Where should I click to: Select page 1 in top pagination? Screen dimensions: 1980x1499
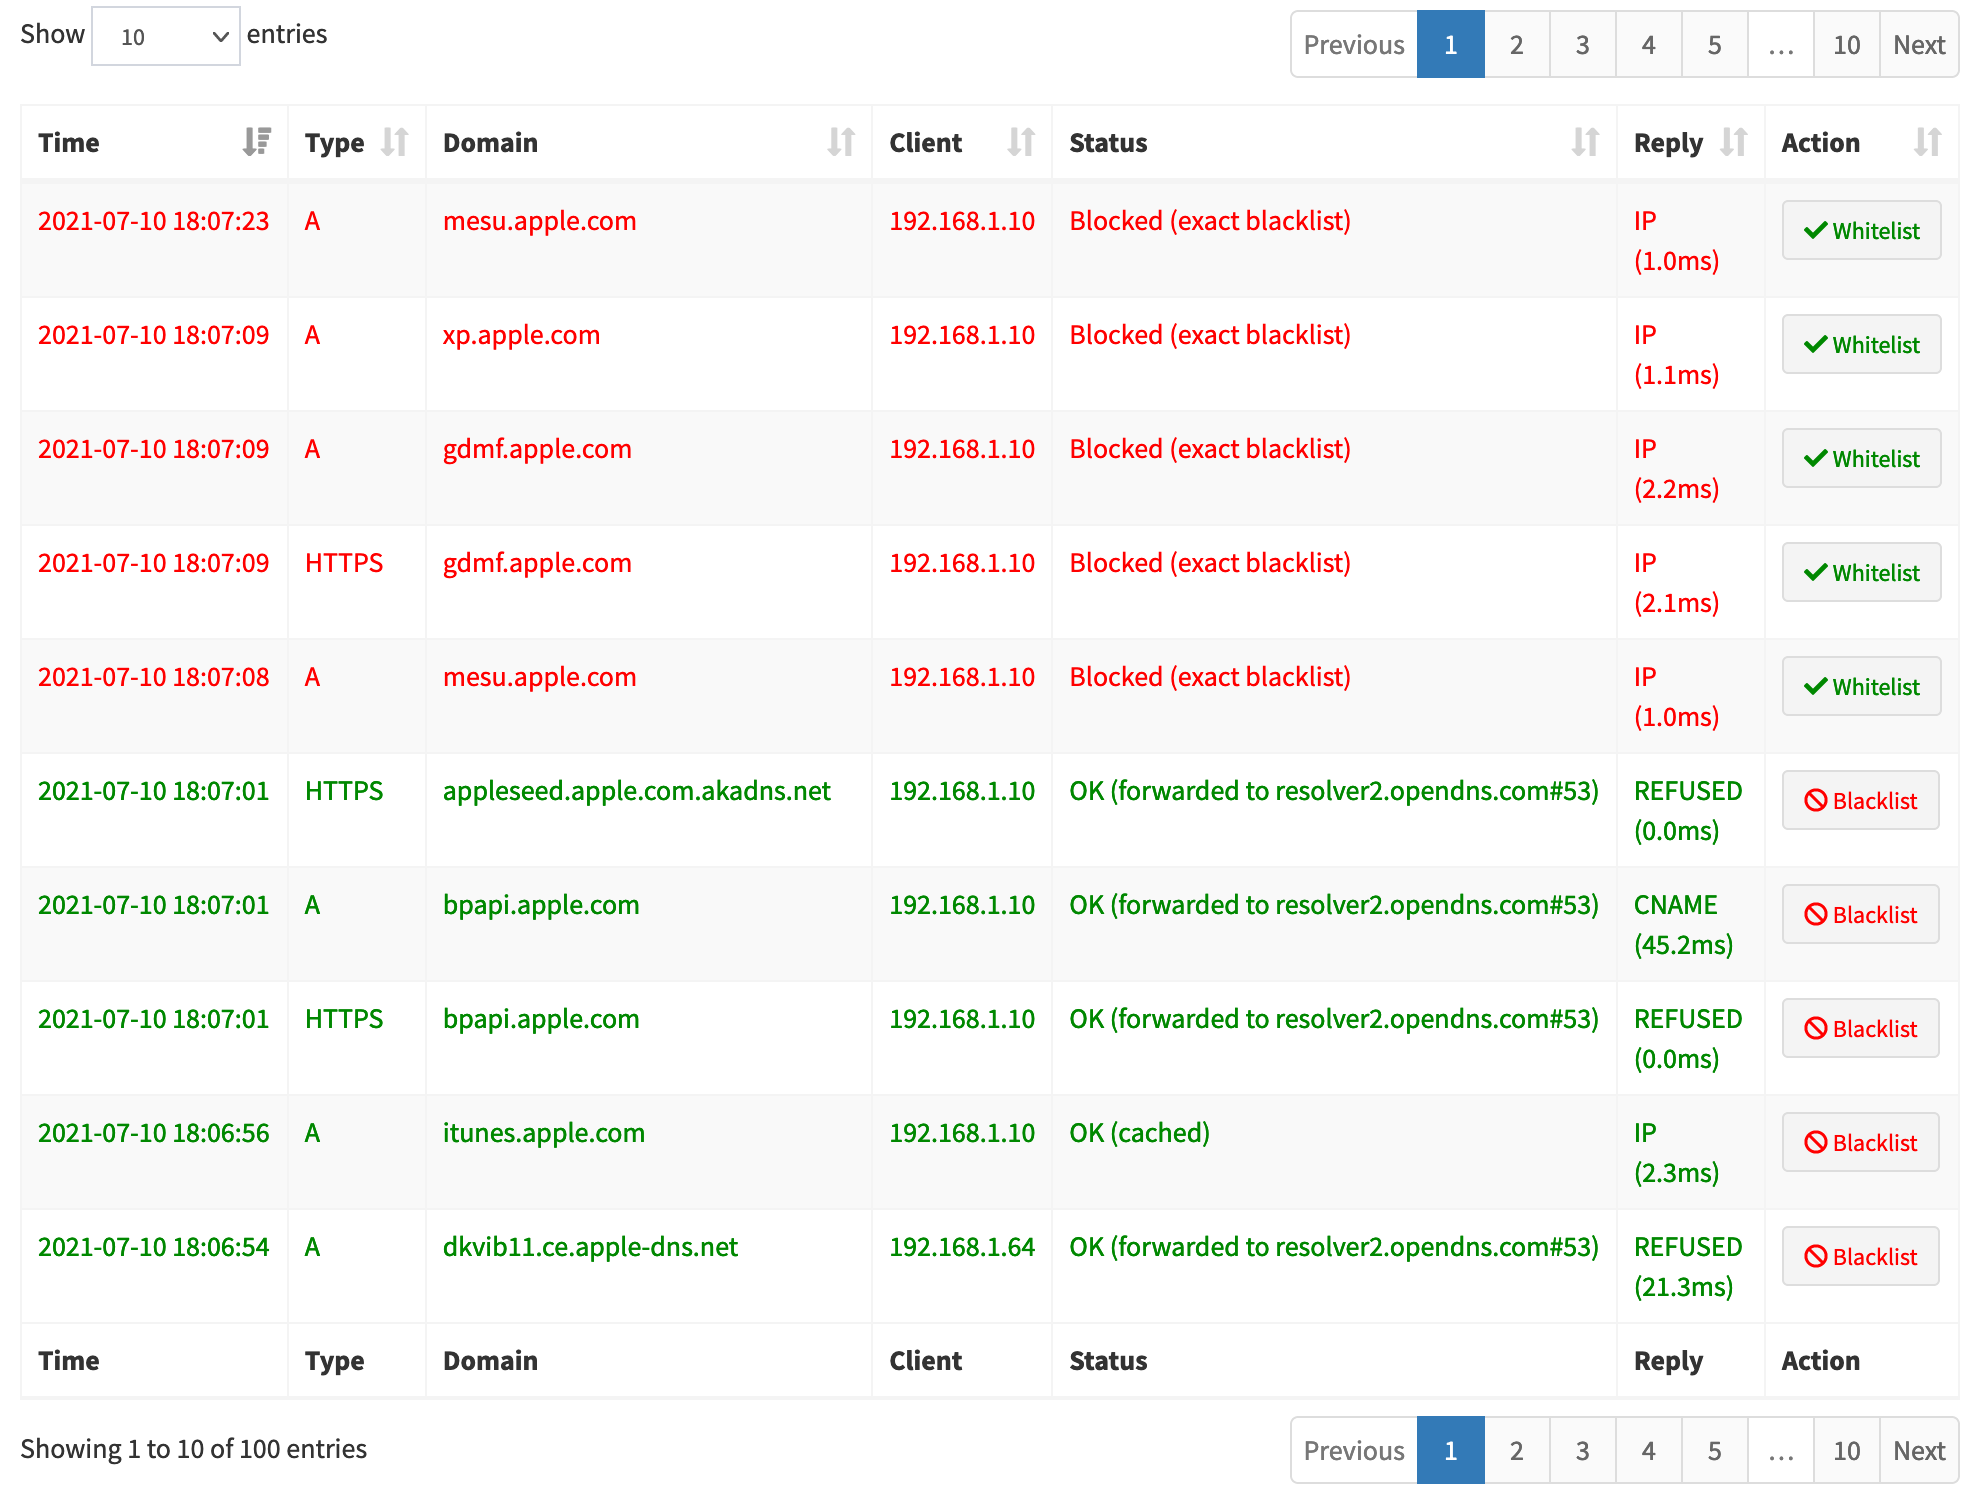coord(1451,44)
